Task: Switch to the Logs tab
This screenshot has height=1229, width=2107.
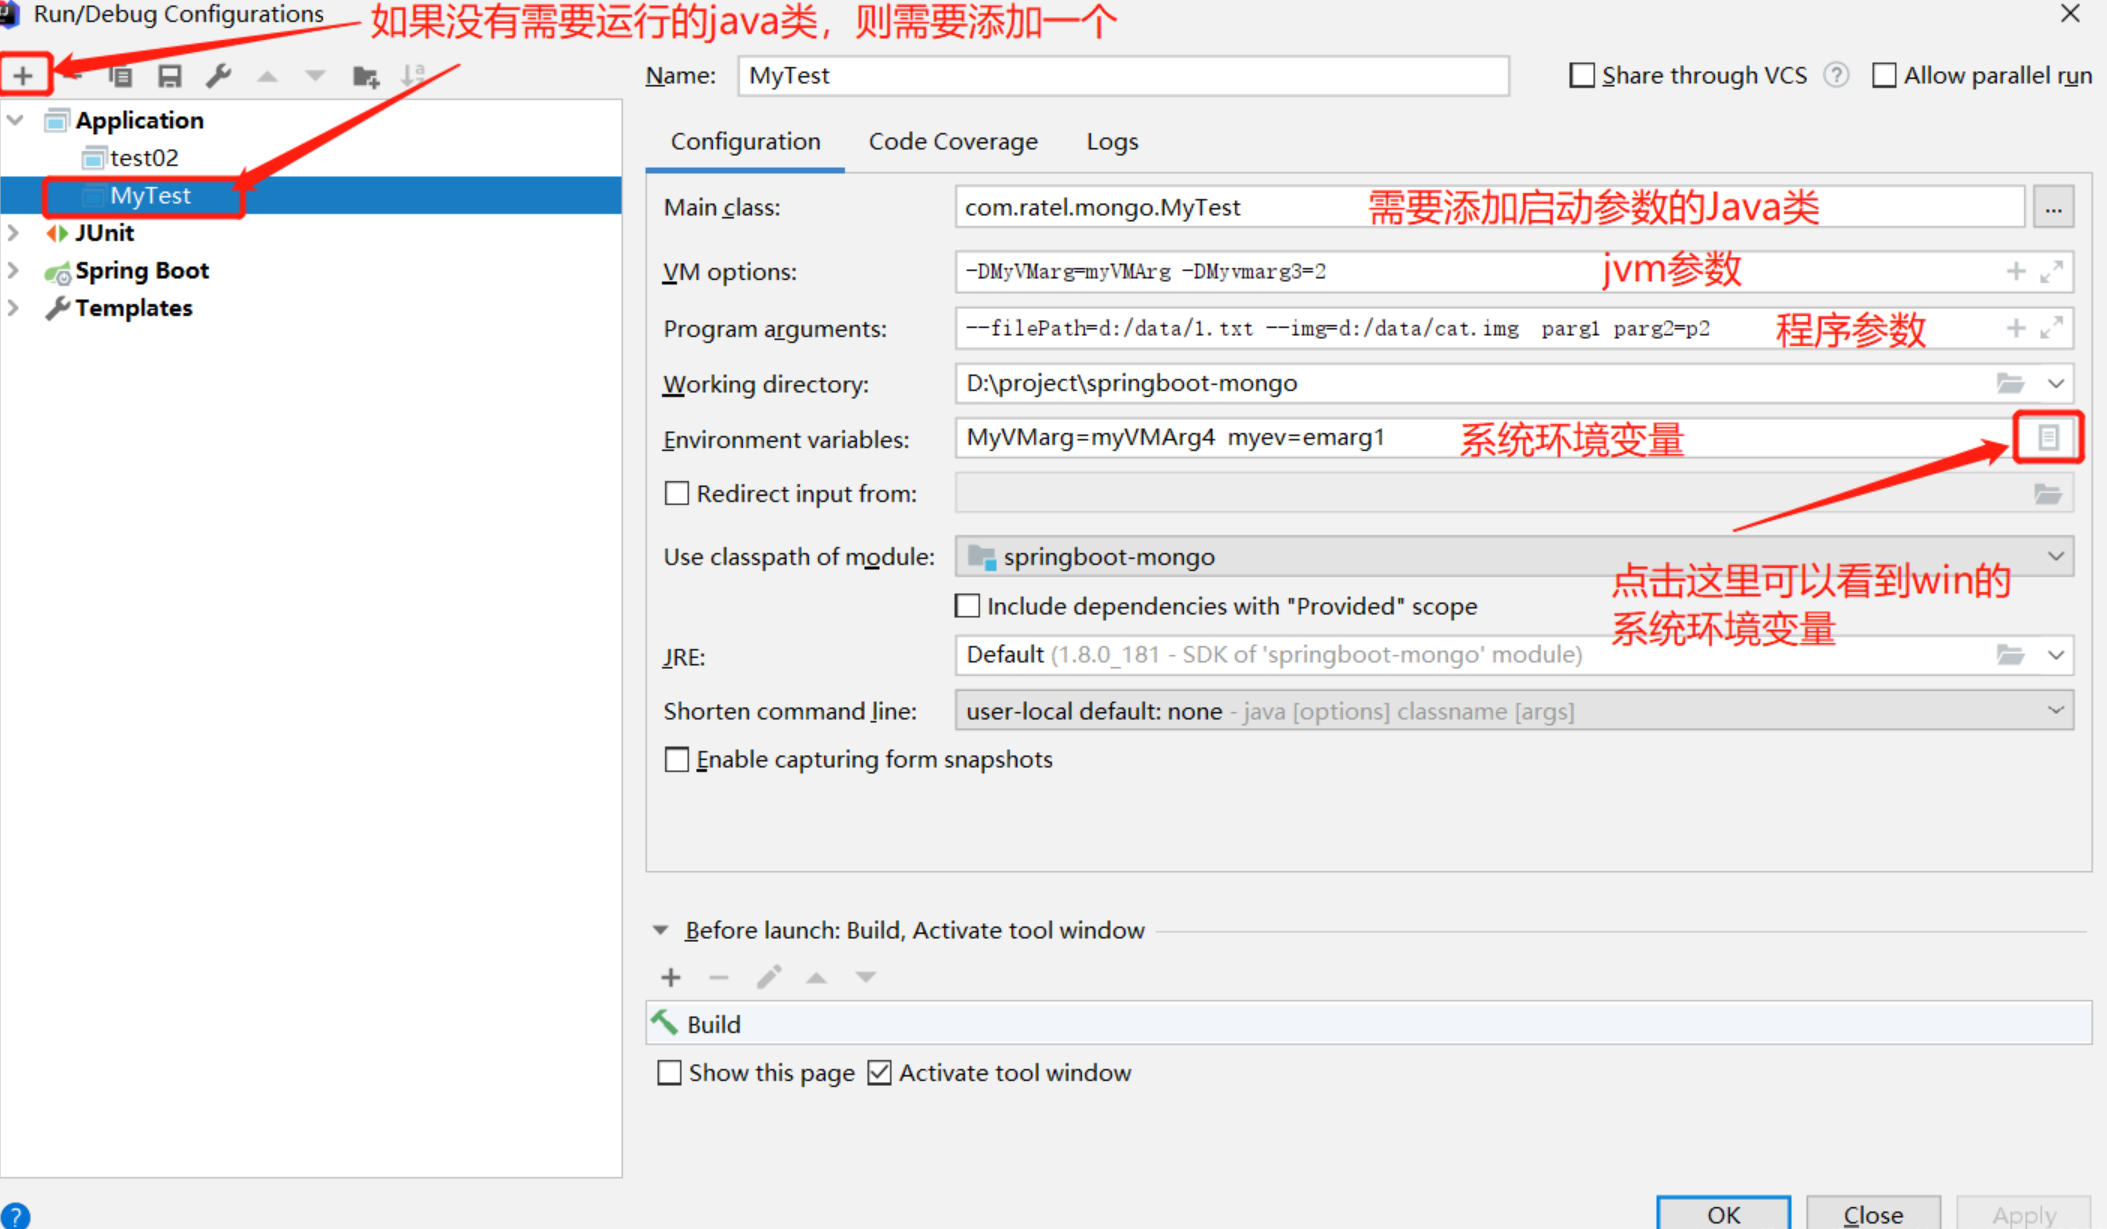Action: click(x=1115, y=140)
